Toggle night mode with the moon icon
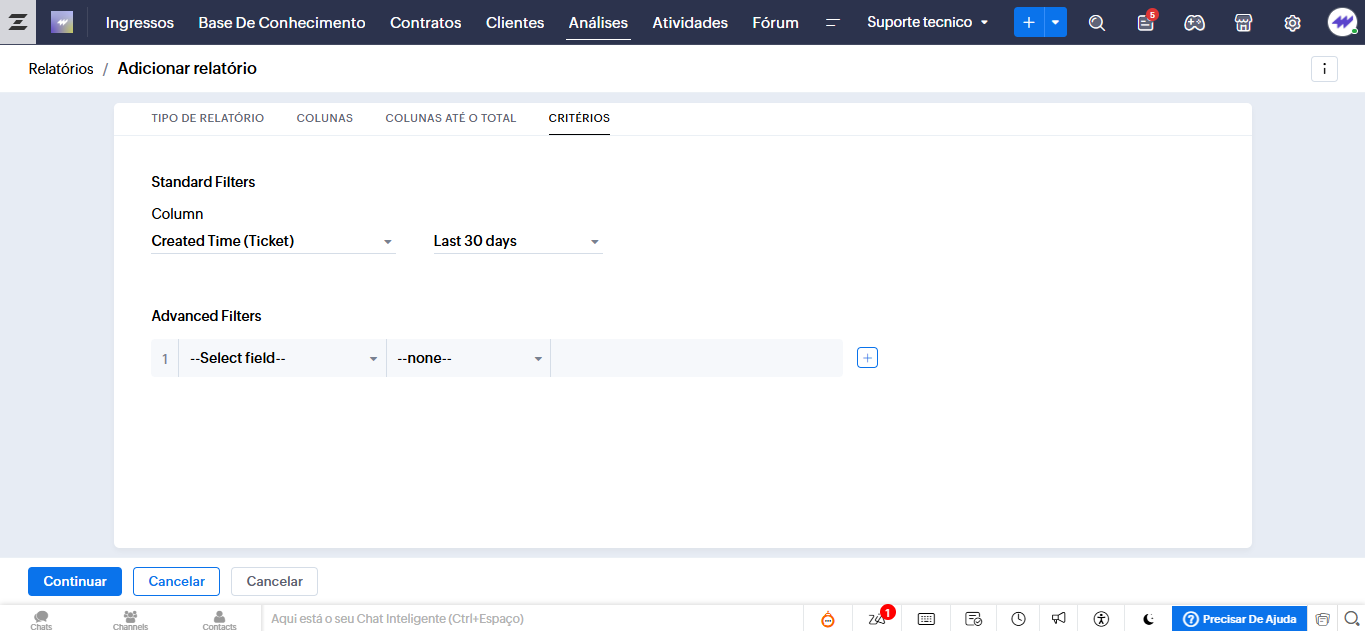The height and width of the screenshot is (631, 1365). point(1149,619)
